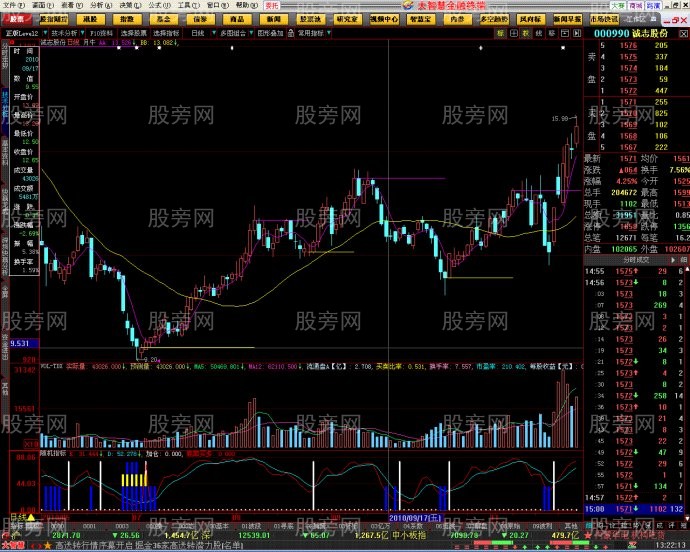The image size is (690, 552).
Task: Click the news headline 高送转行情序幕开启
Action: 93,546
